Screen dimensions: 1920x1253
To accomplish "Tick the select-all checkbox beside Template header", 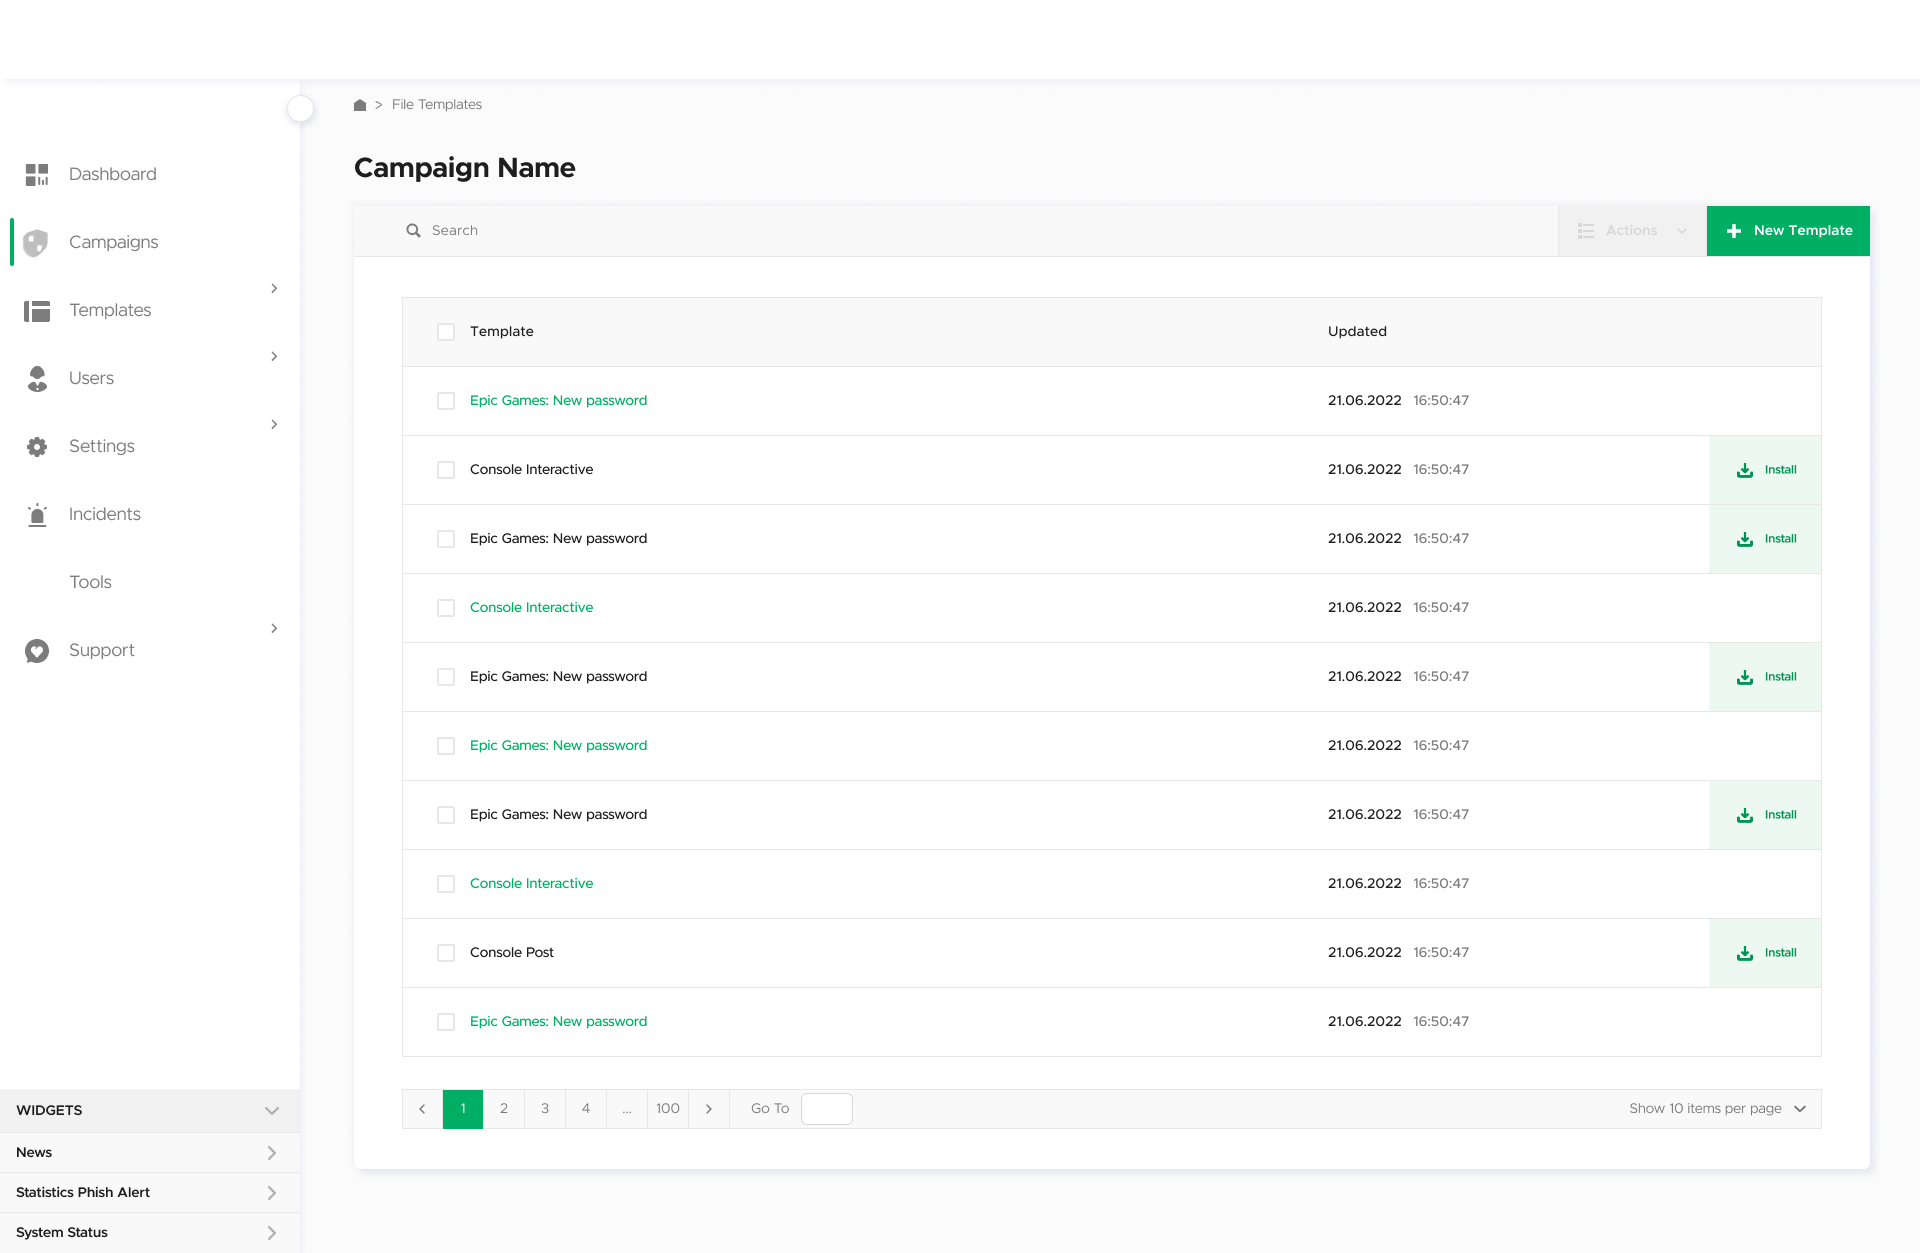I will 446,332.
